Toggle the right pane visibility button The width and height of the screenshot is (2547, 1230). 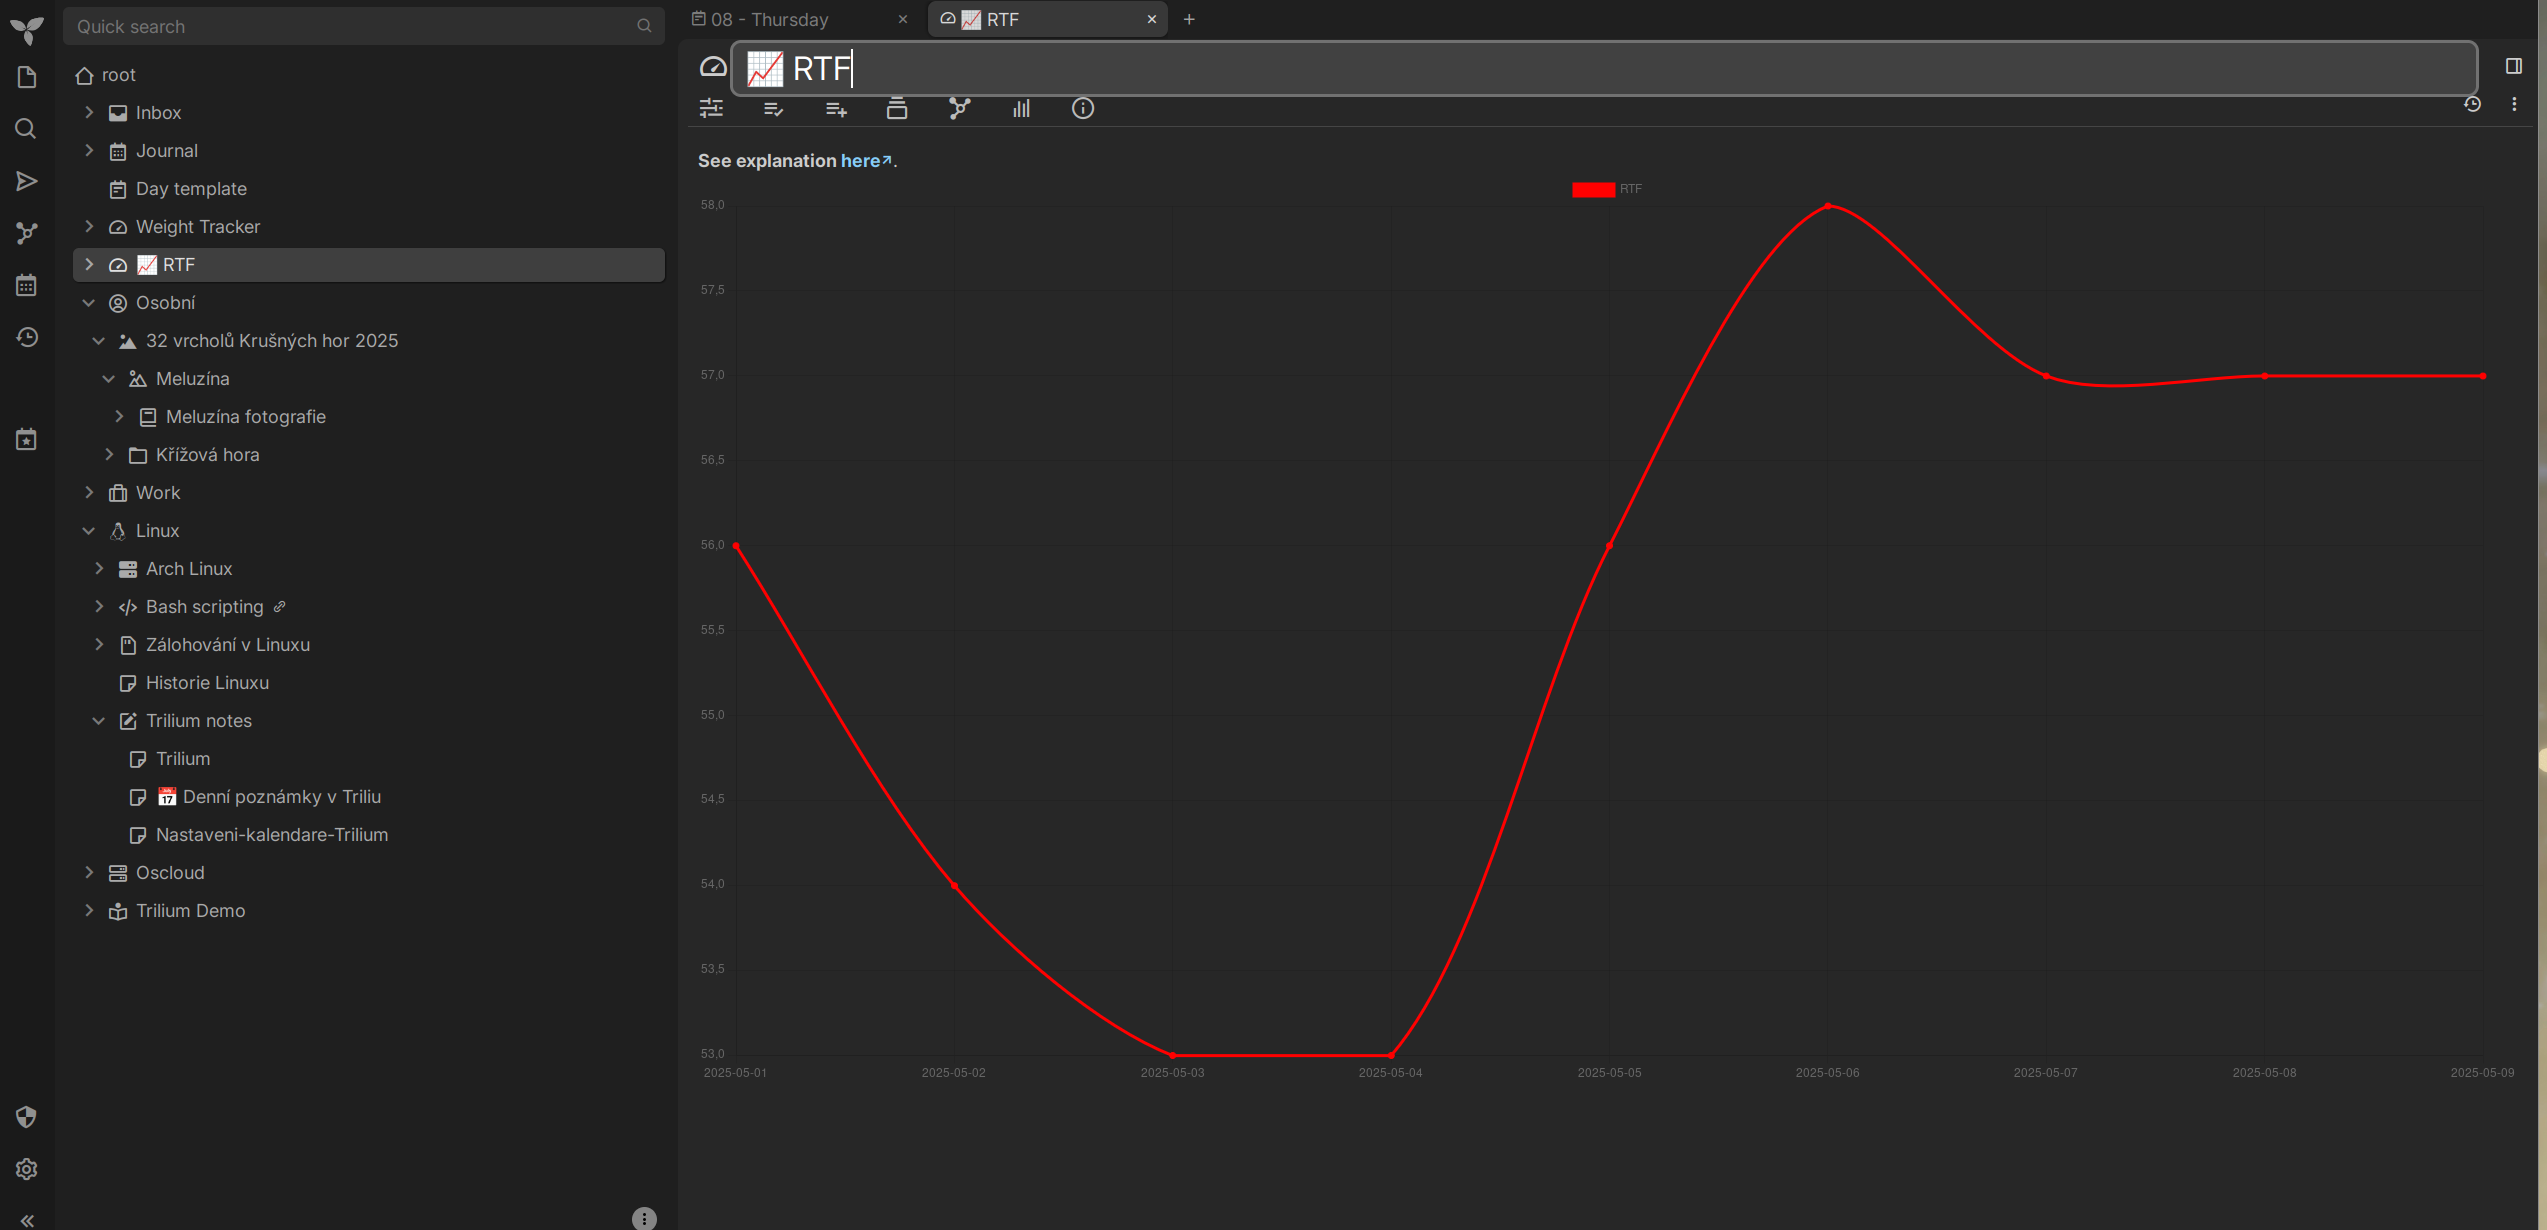pyautogui.click(x=2513, y=66)
